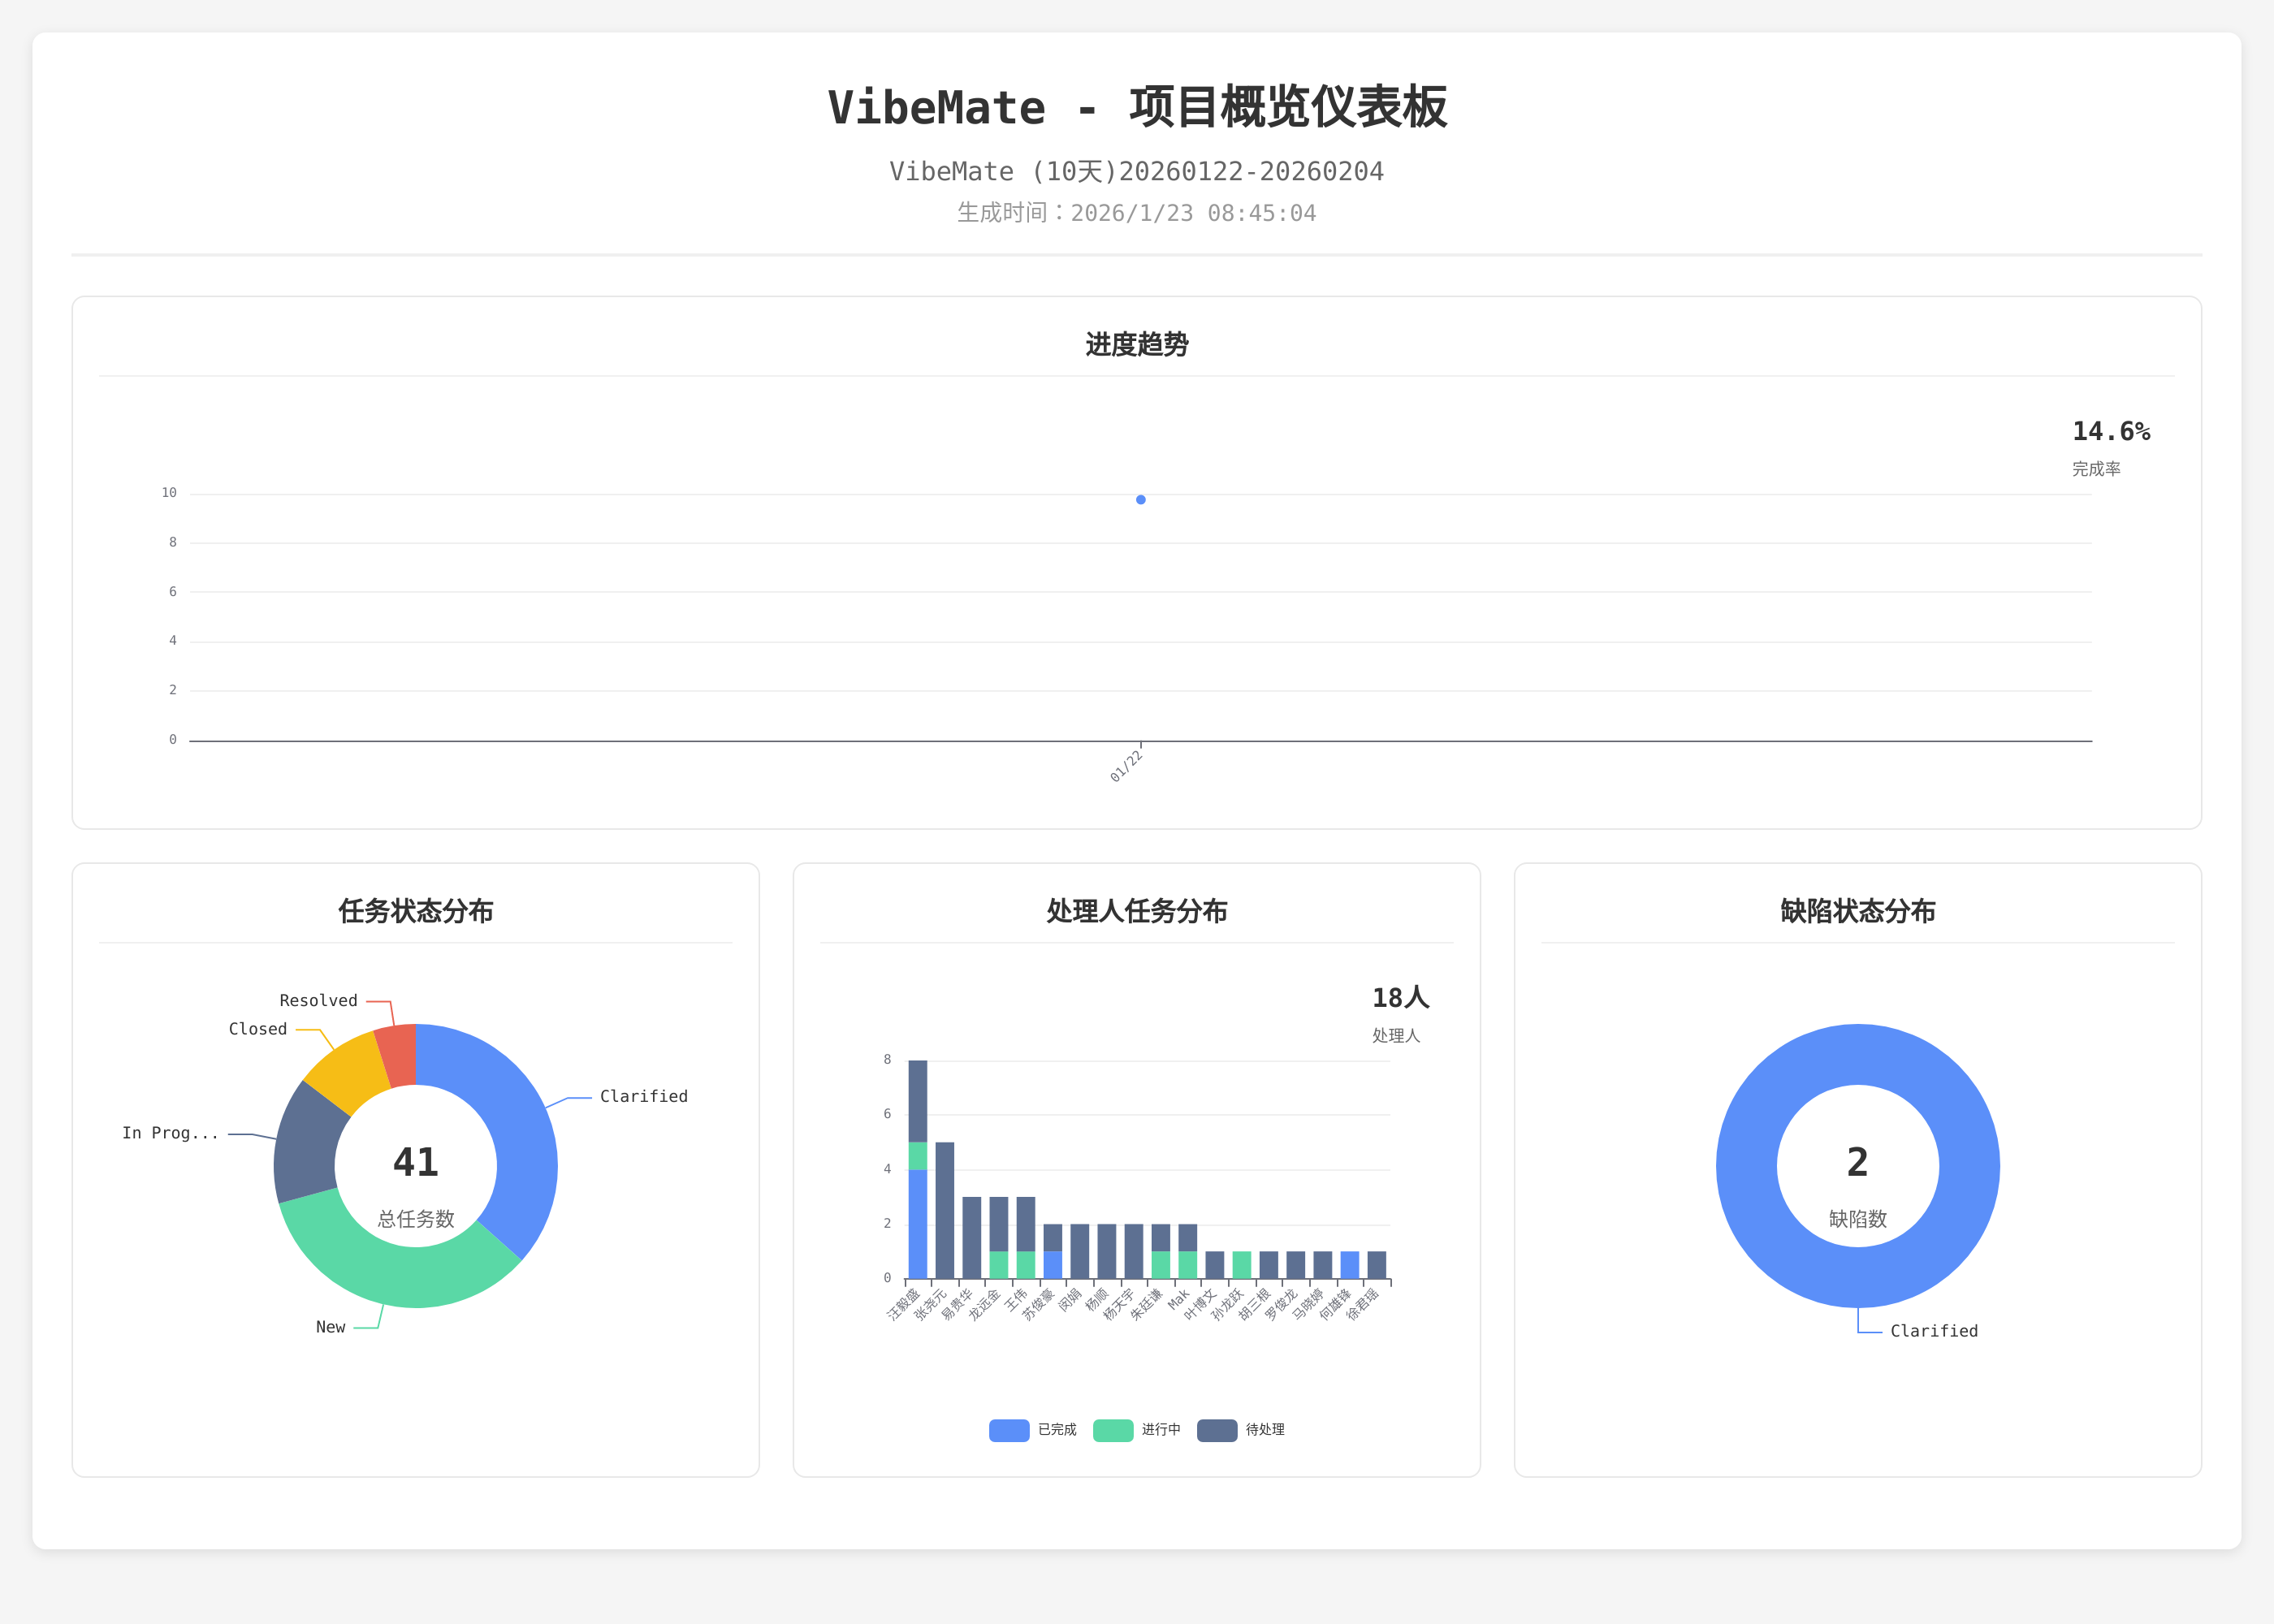Click 汪毅盛's blue 已完成 bar segment
Image resolution: width=2274 pixels, height=1624 pixels.
(x=917, y=1224)
